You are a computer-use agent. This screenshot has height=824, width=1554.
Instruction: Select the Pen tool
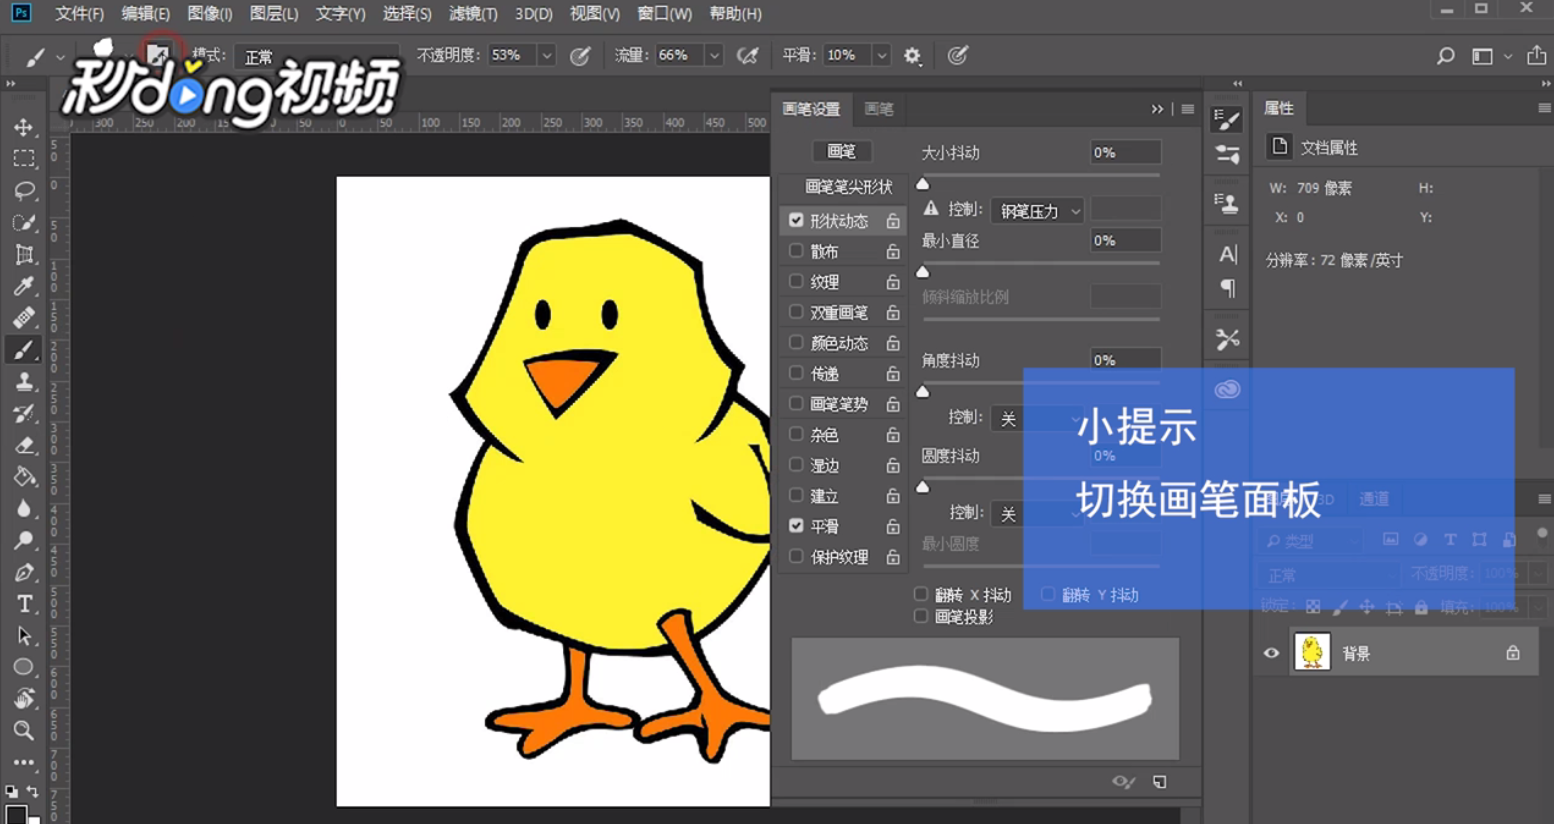pos(24,573)
